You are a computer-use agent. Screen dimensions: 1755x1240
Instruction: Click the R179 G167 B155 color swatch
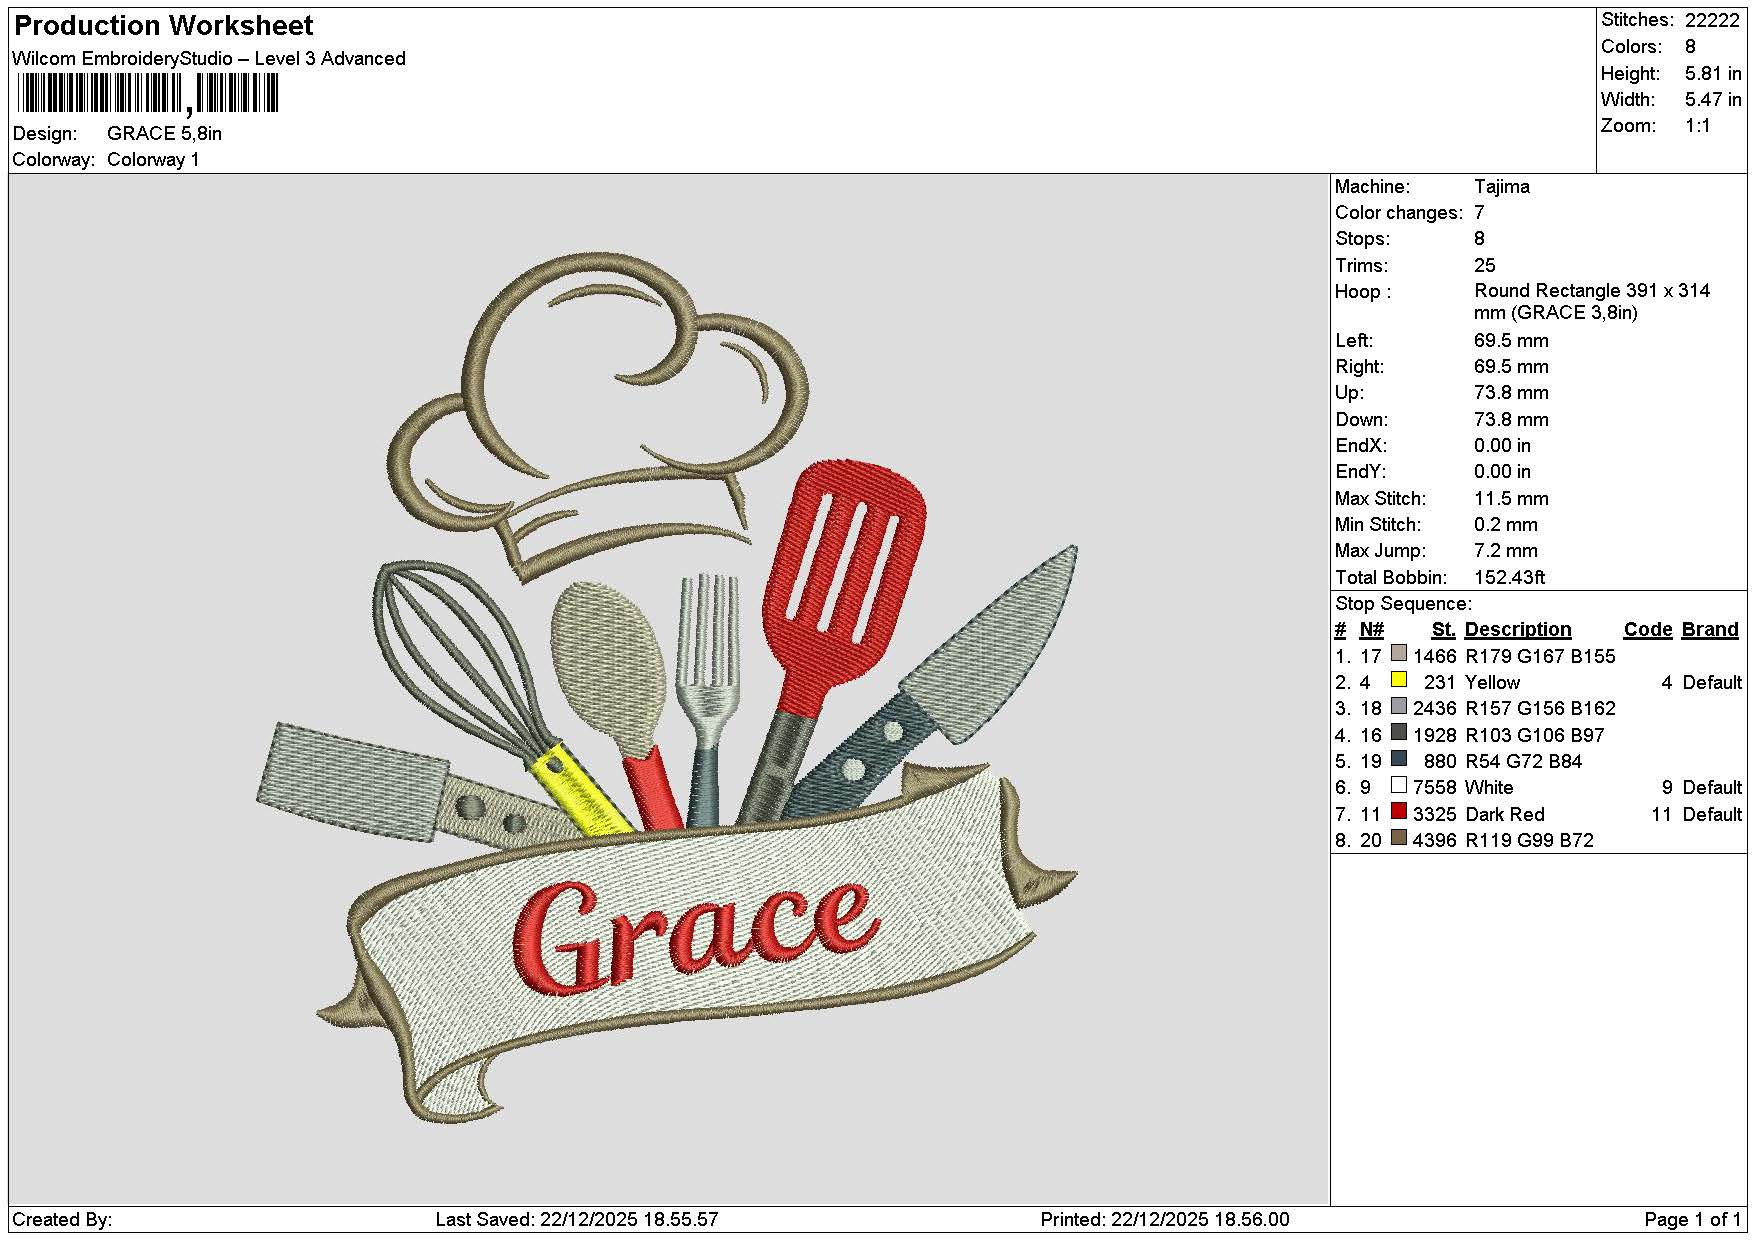pyautogui.click(x=1399, y=654)
